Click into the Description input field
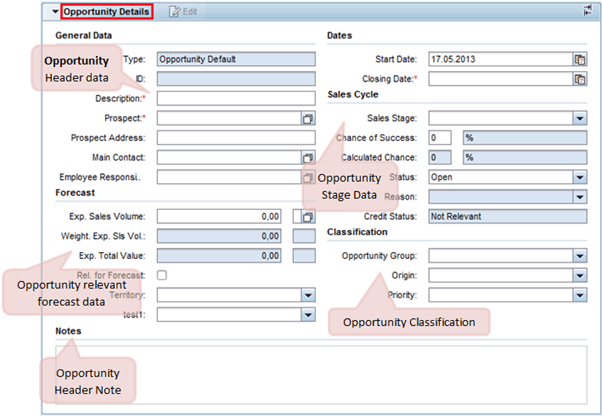Viewport: 602px width, 416px height. click(235, 98)
